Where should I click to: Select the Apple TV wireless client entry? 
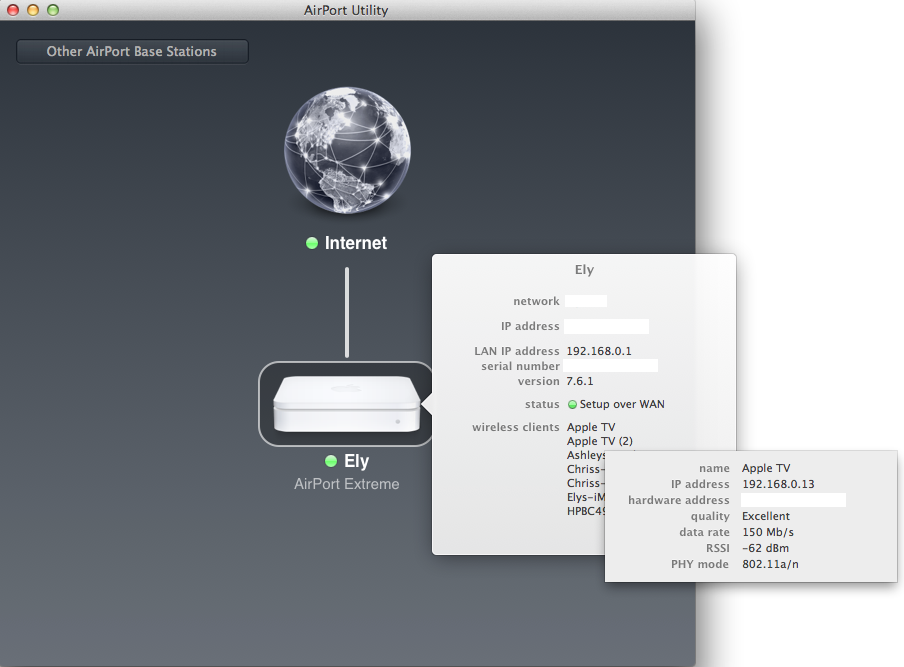click(591, 427)
